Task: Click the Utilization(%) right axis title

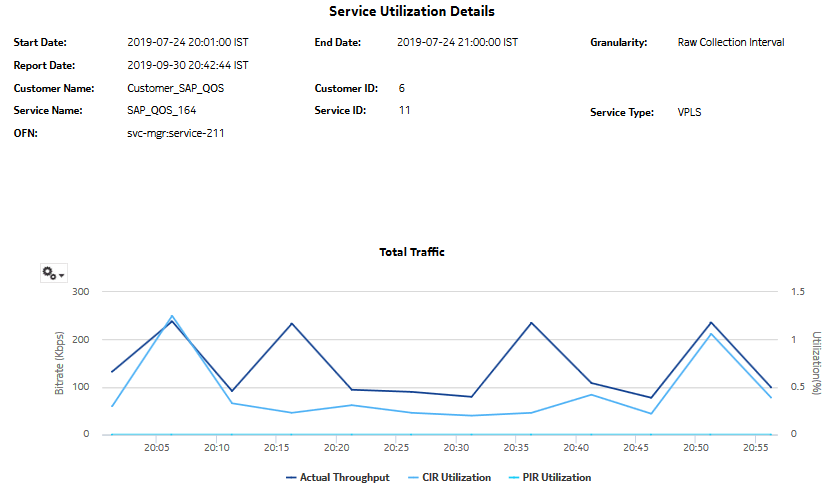Action: tap(817, 364)
